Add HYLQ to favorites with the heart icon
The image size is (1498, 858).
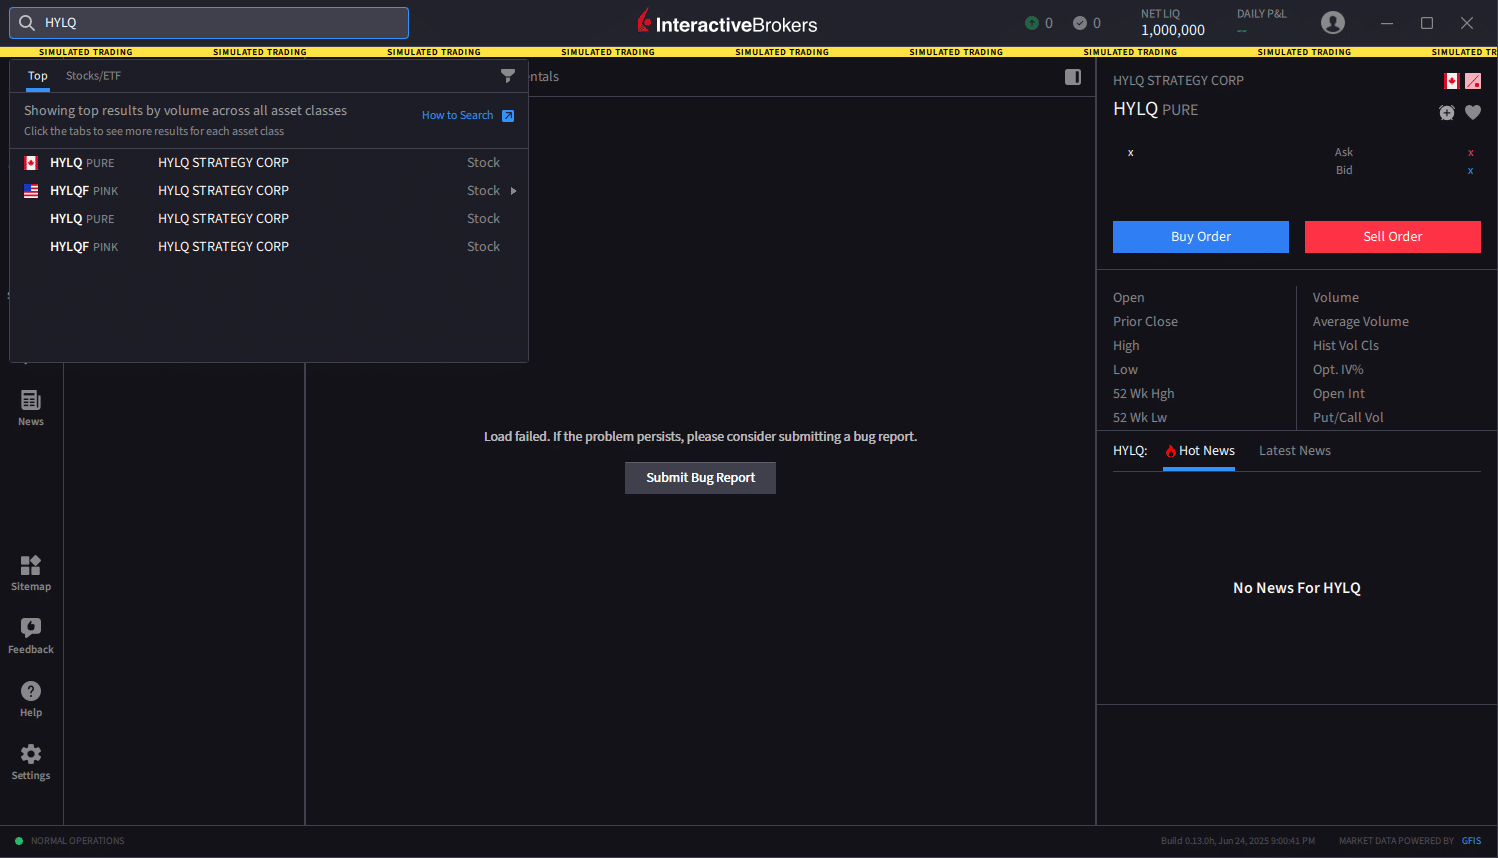click(1473, 113)
